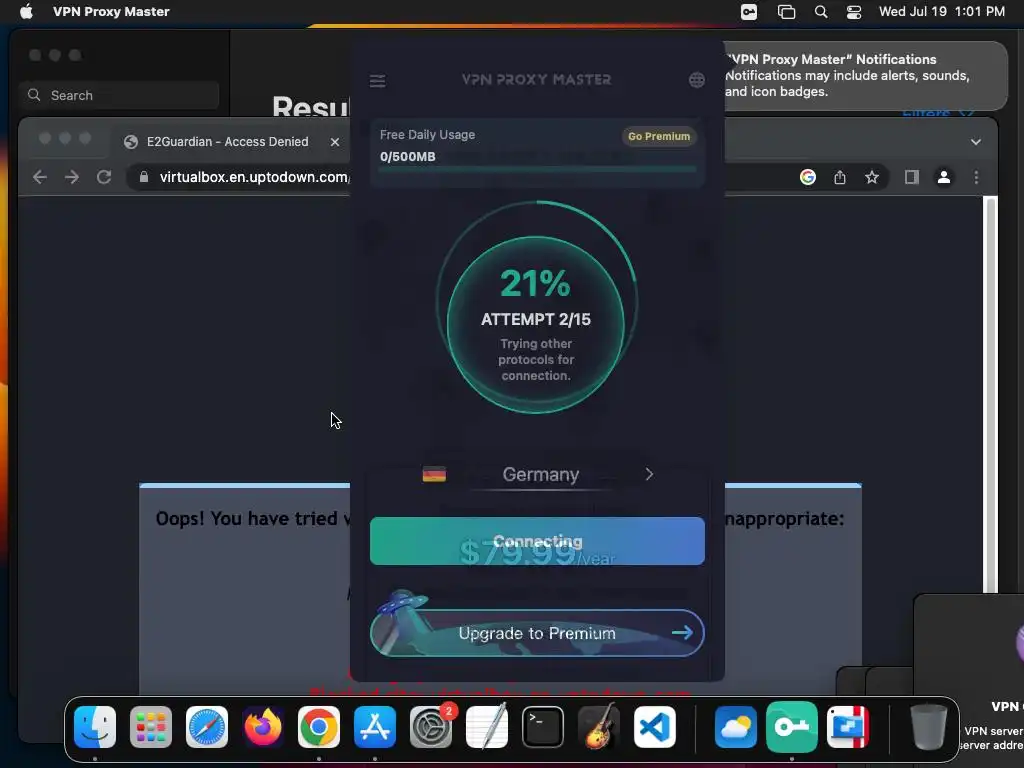Open the Weather app from the Dock
The image size is (1024, 768).
(736, 727)
